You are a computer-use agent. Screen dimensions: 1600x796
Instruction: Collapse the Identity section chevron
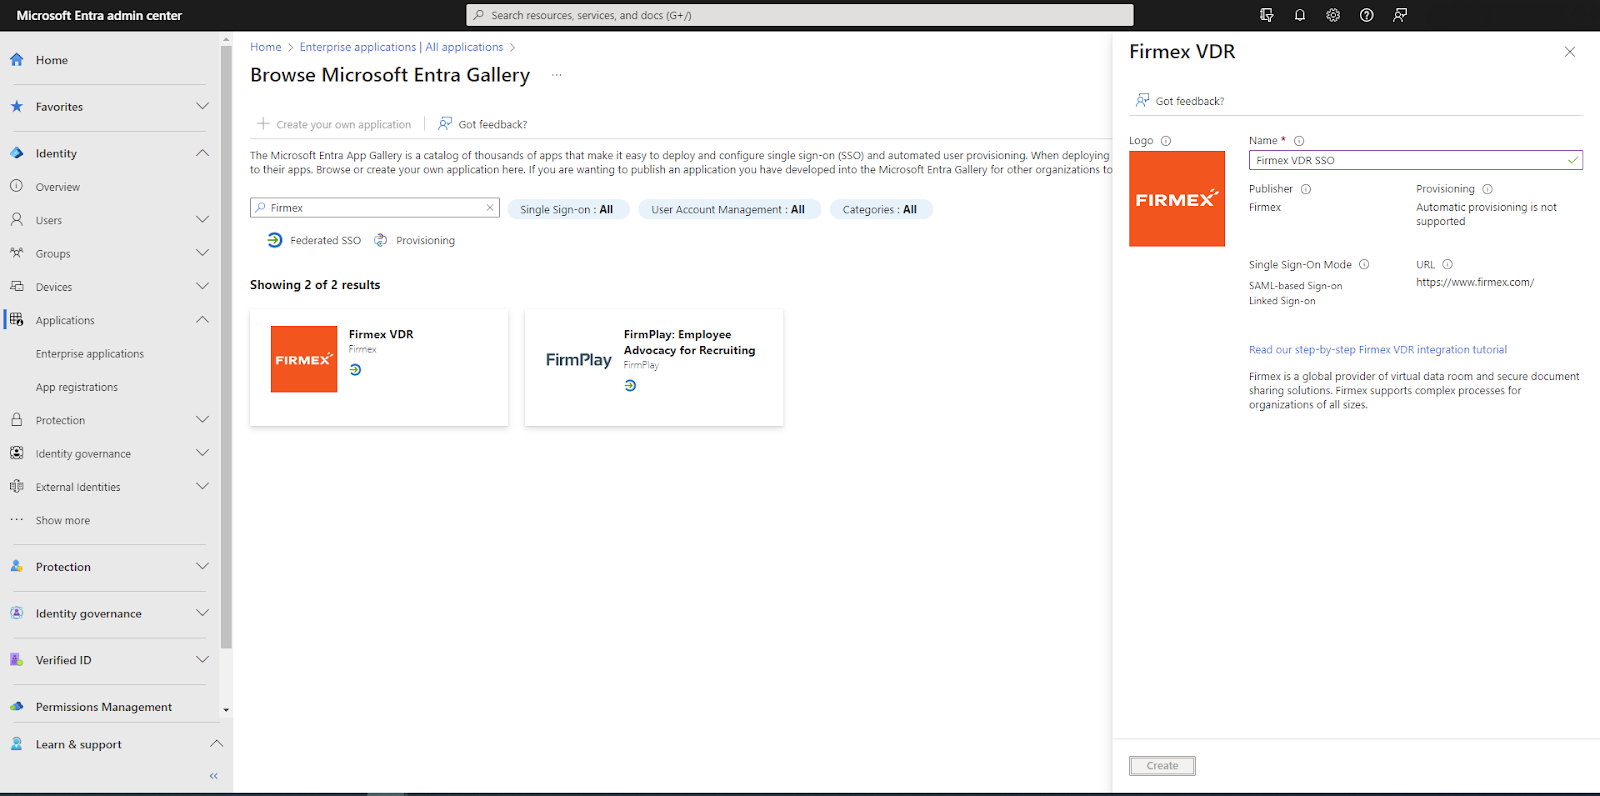202,153
